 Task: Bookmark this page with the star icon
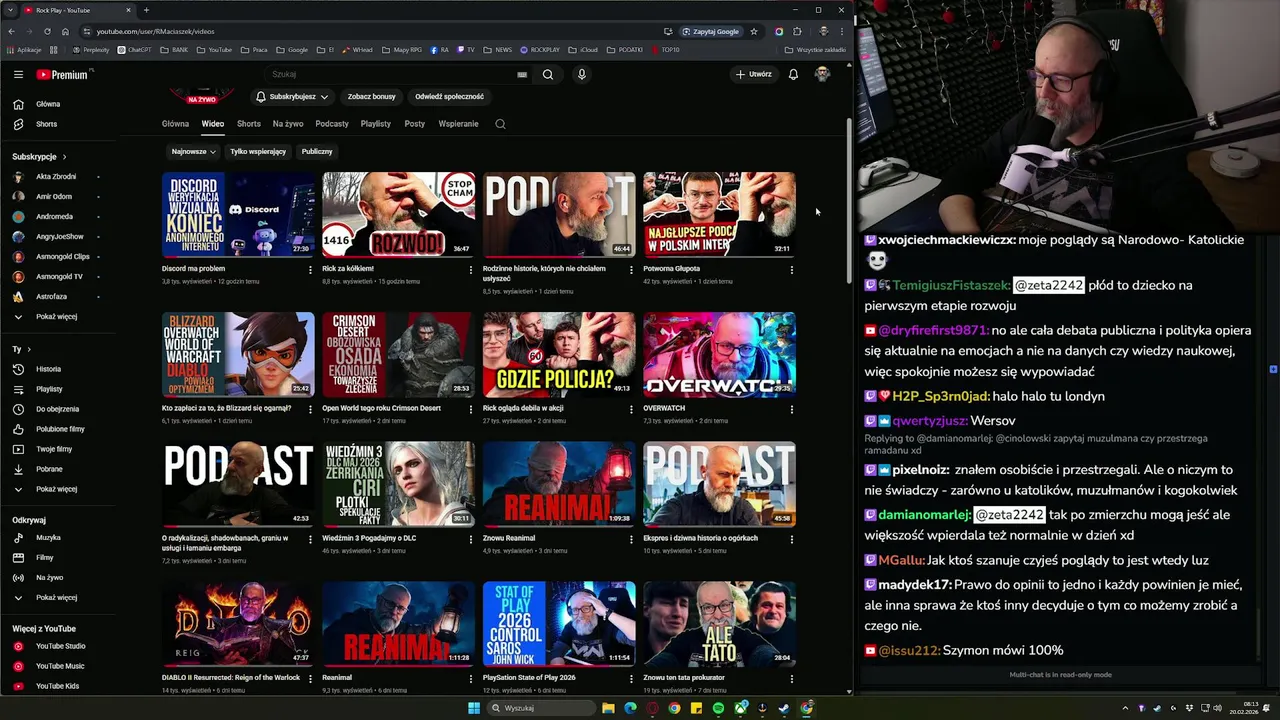pyautogui.click(x=754, y=31)
